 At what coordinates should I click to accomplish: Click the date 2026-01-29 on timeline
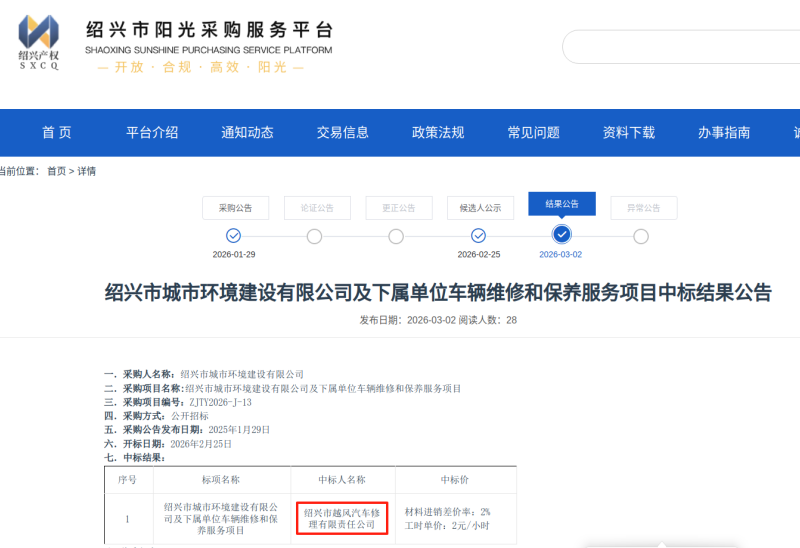click(234, 255)
